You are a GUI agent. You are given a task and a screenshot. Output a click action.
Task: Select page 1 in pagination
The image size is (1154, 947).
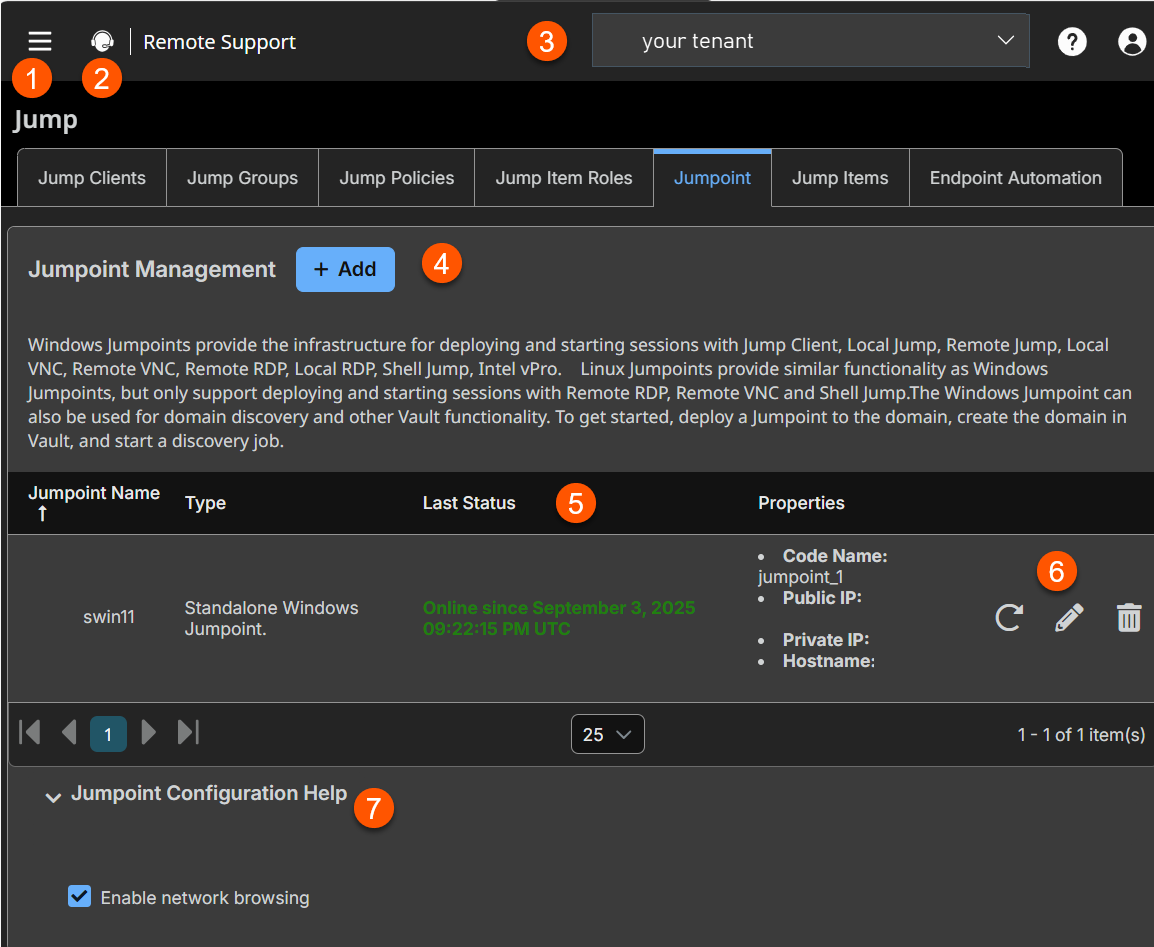108,734
